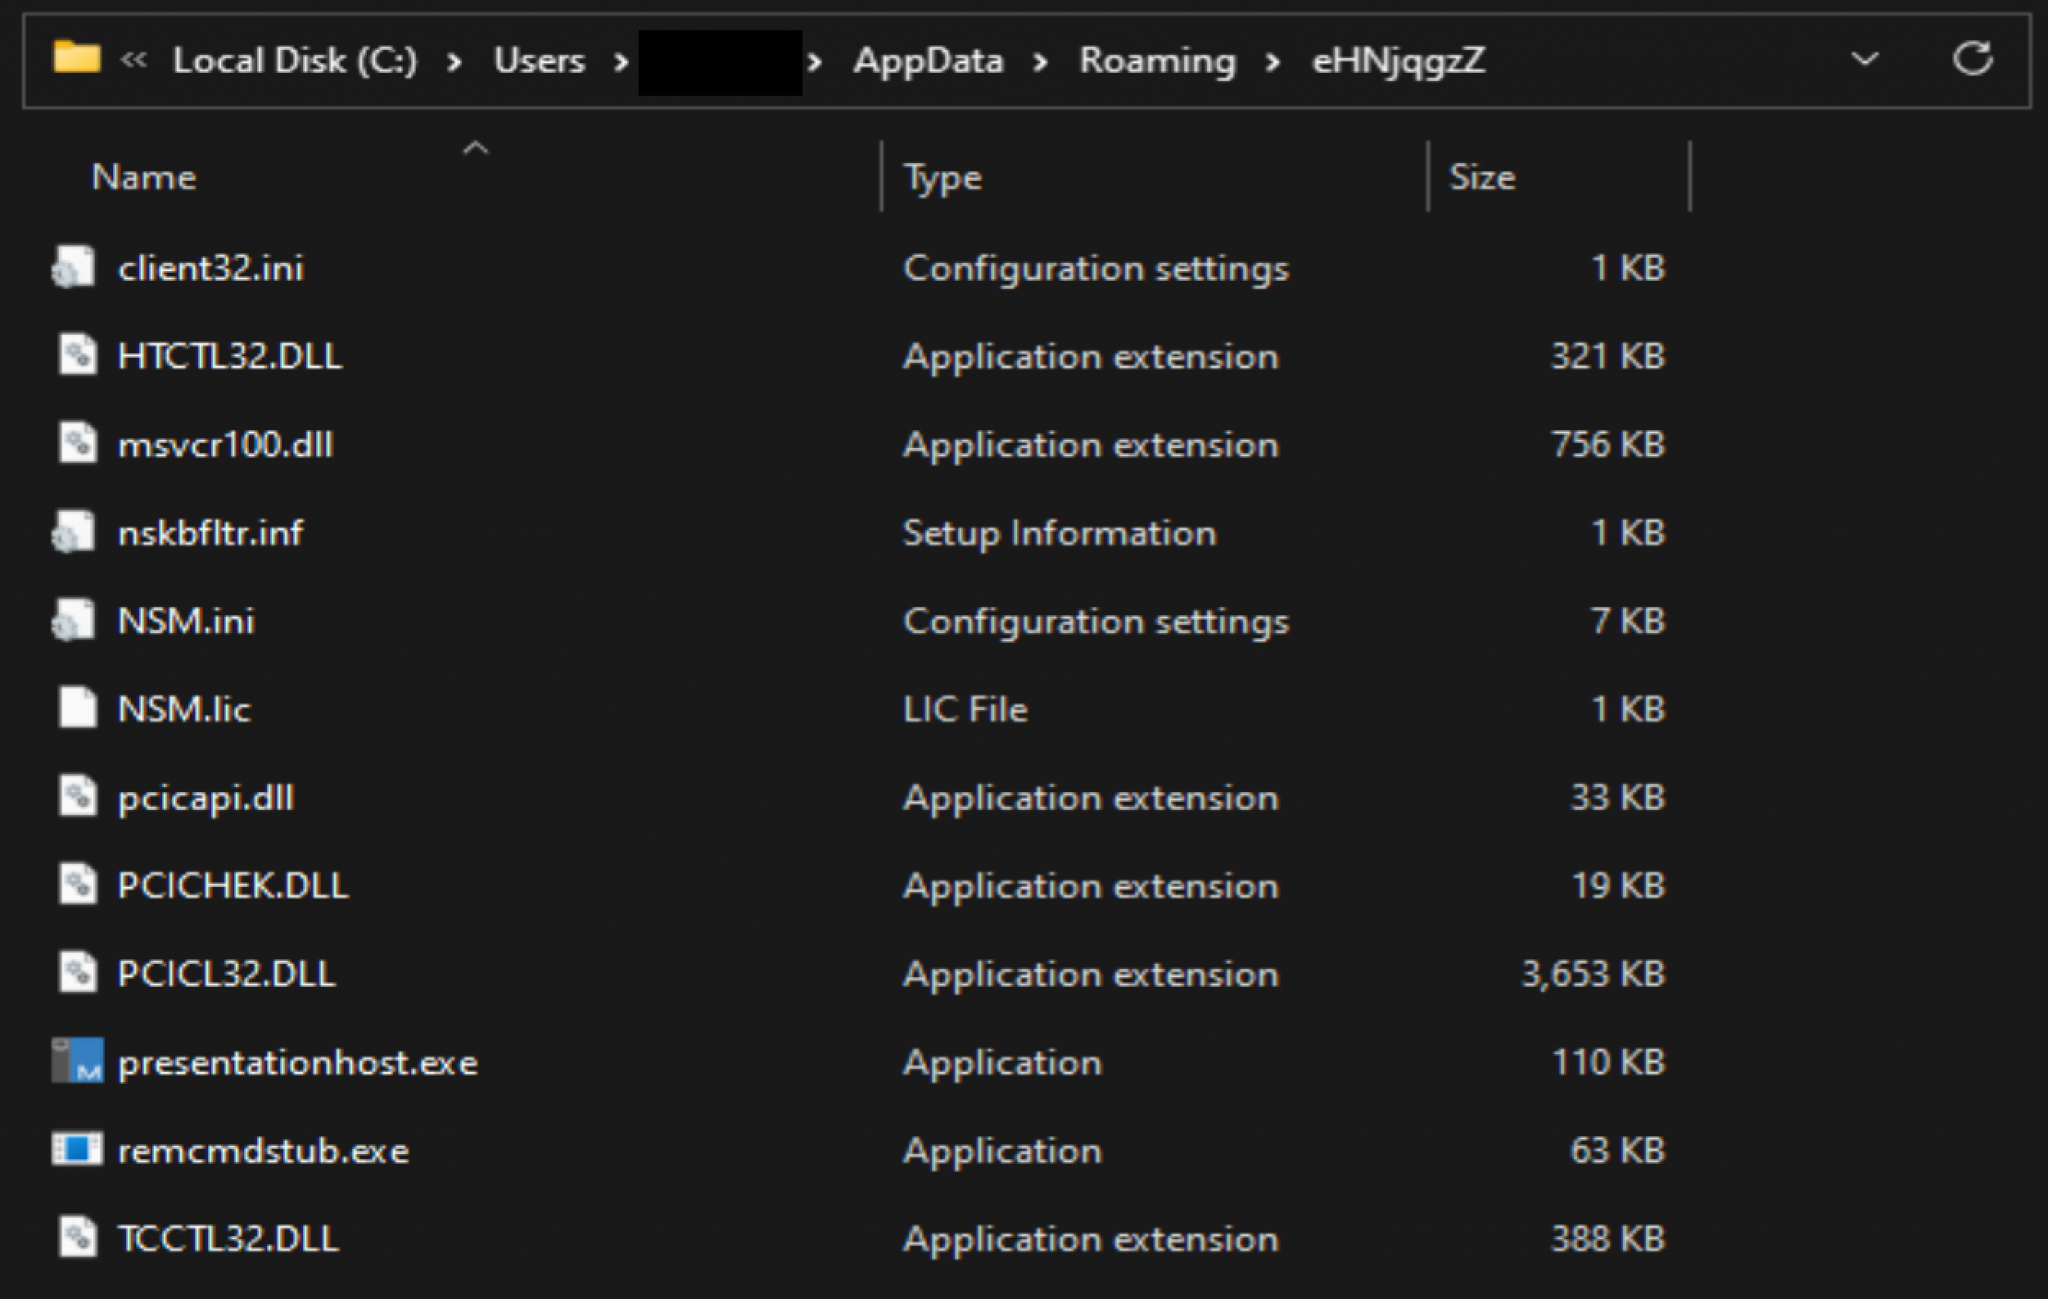Toggle the Name column sort order

(x=143, y=177)
